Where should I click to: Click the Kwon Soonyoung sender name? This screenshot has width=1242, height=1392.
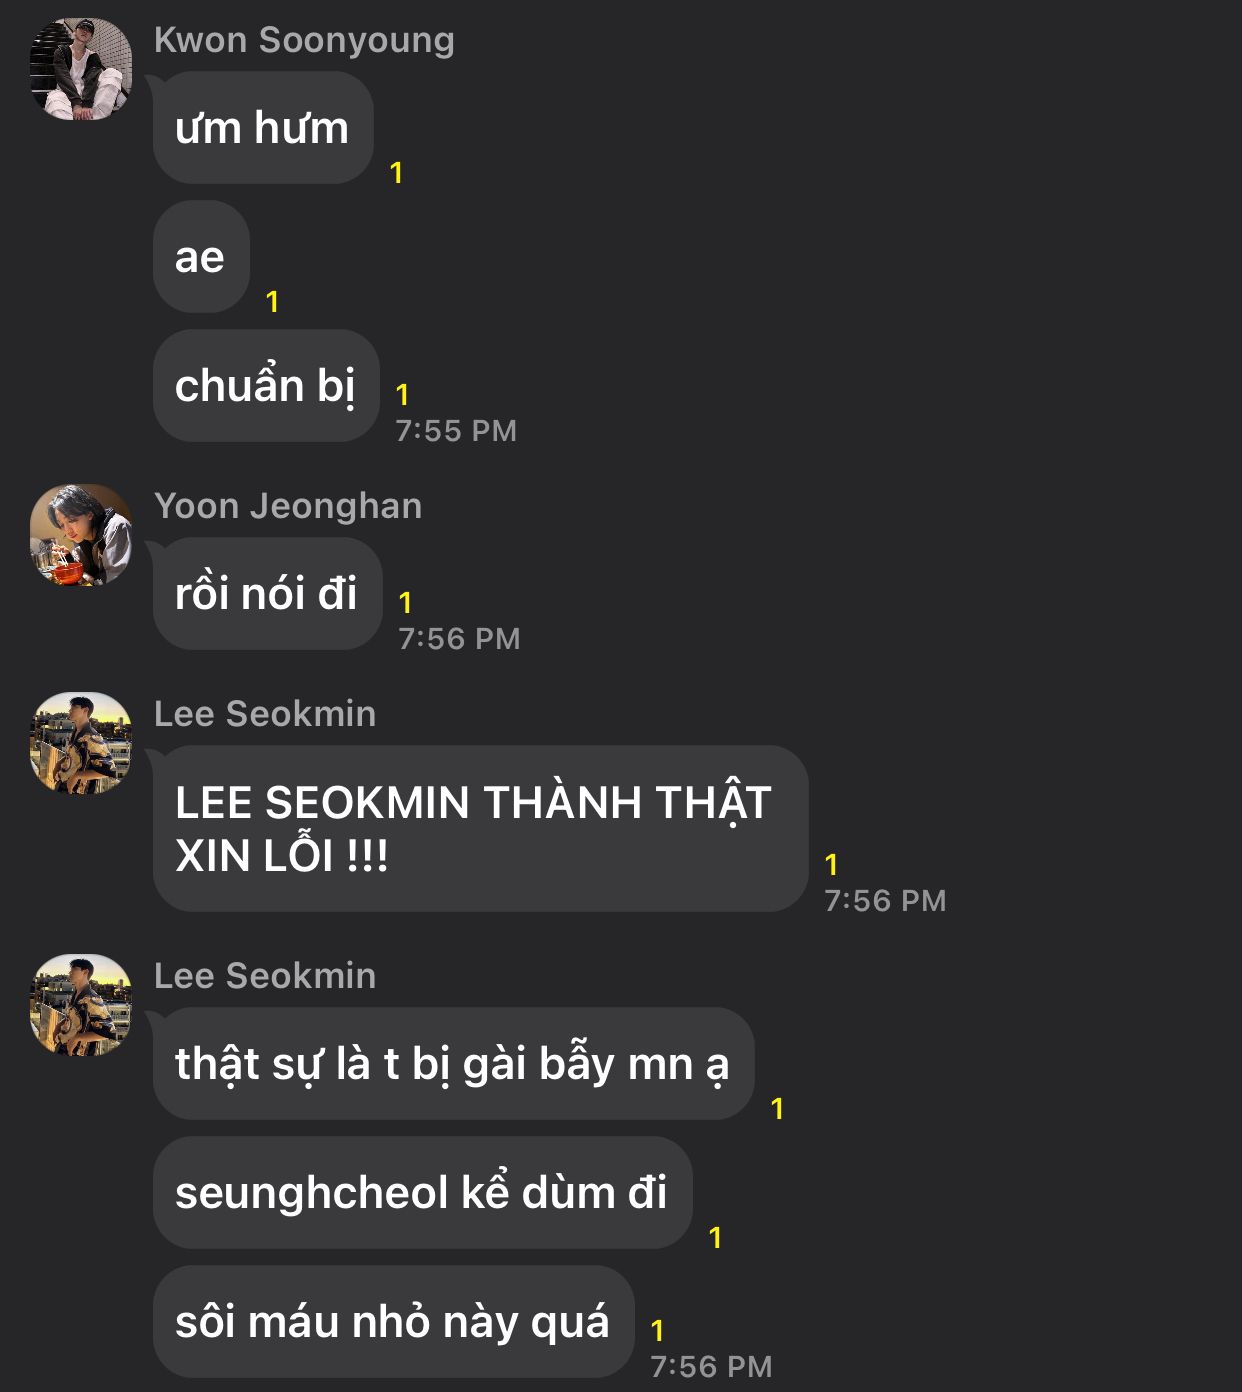click(x=304, y=40)
